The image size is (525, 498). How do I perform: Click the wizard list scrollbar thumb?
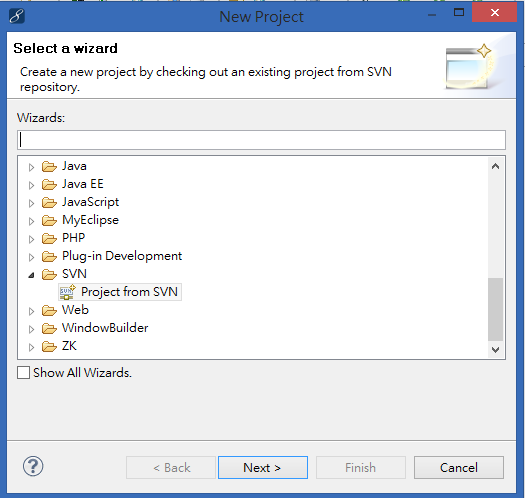[496, 309]
